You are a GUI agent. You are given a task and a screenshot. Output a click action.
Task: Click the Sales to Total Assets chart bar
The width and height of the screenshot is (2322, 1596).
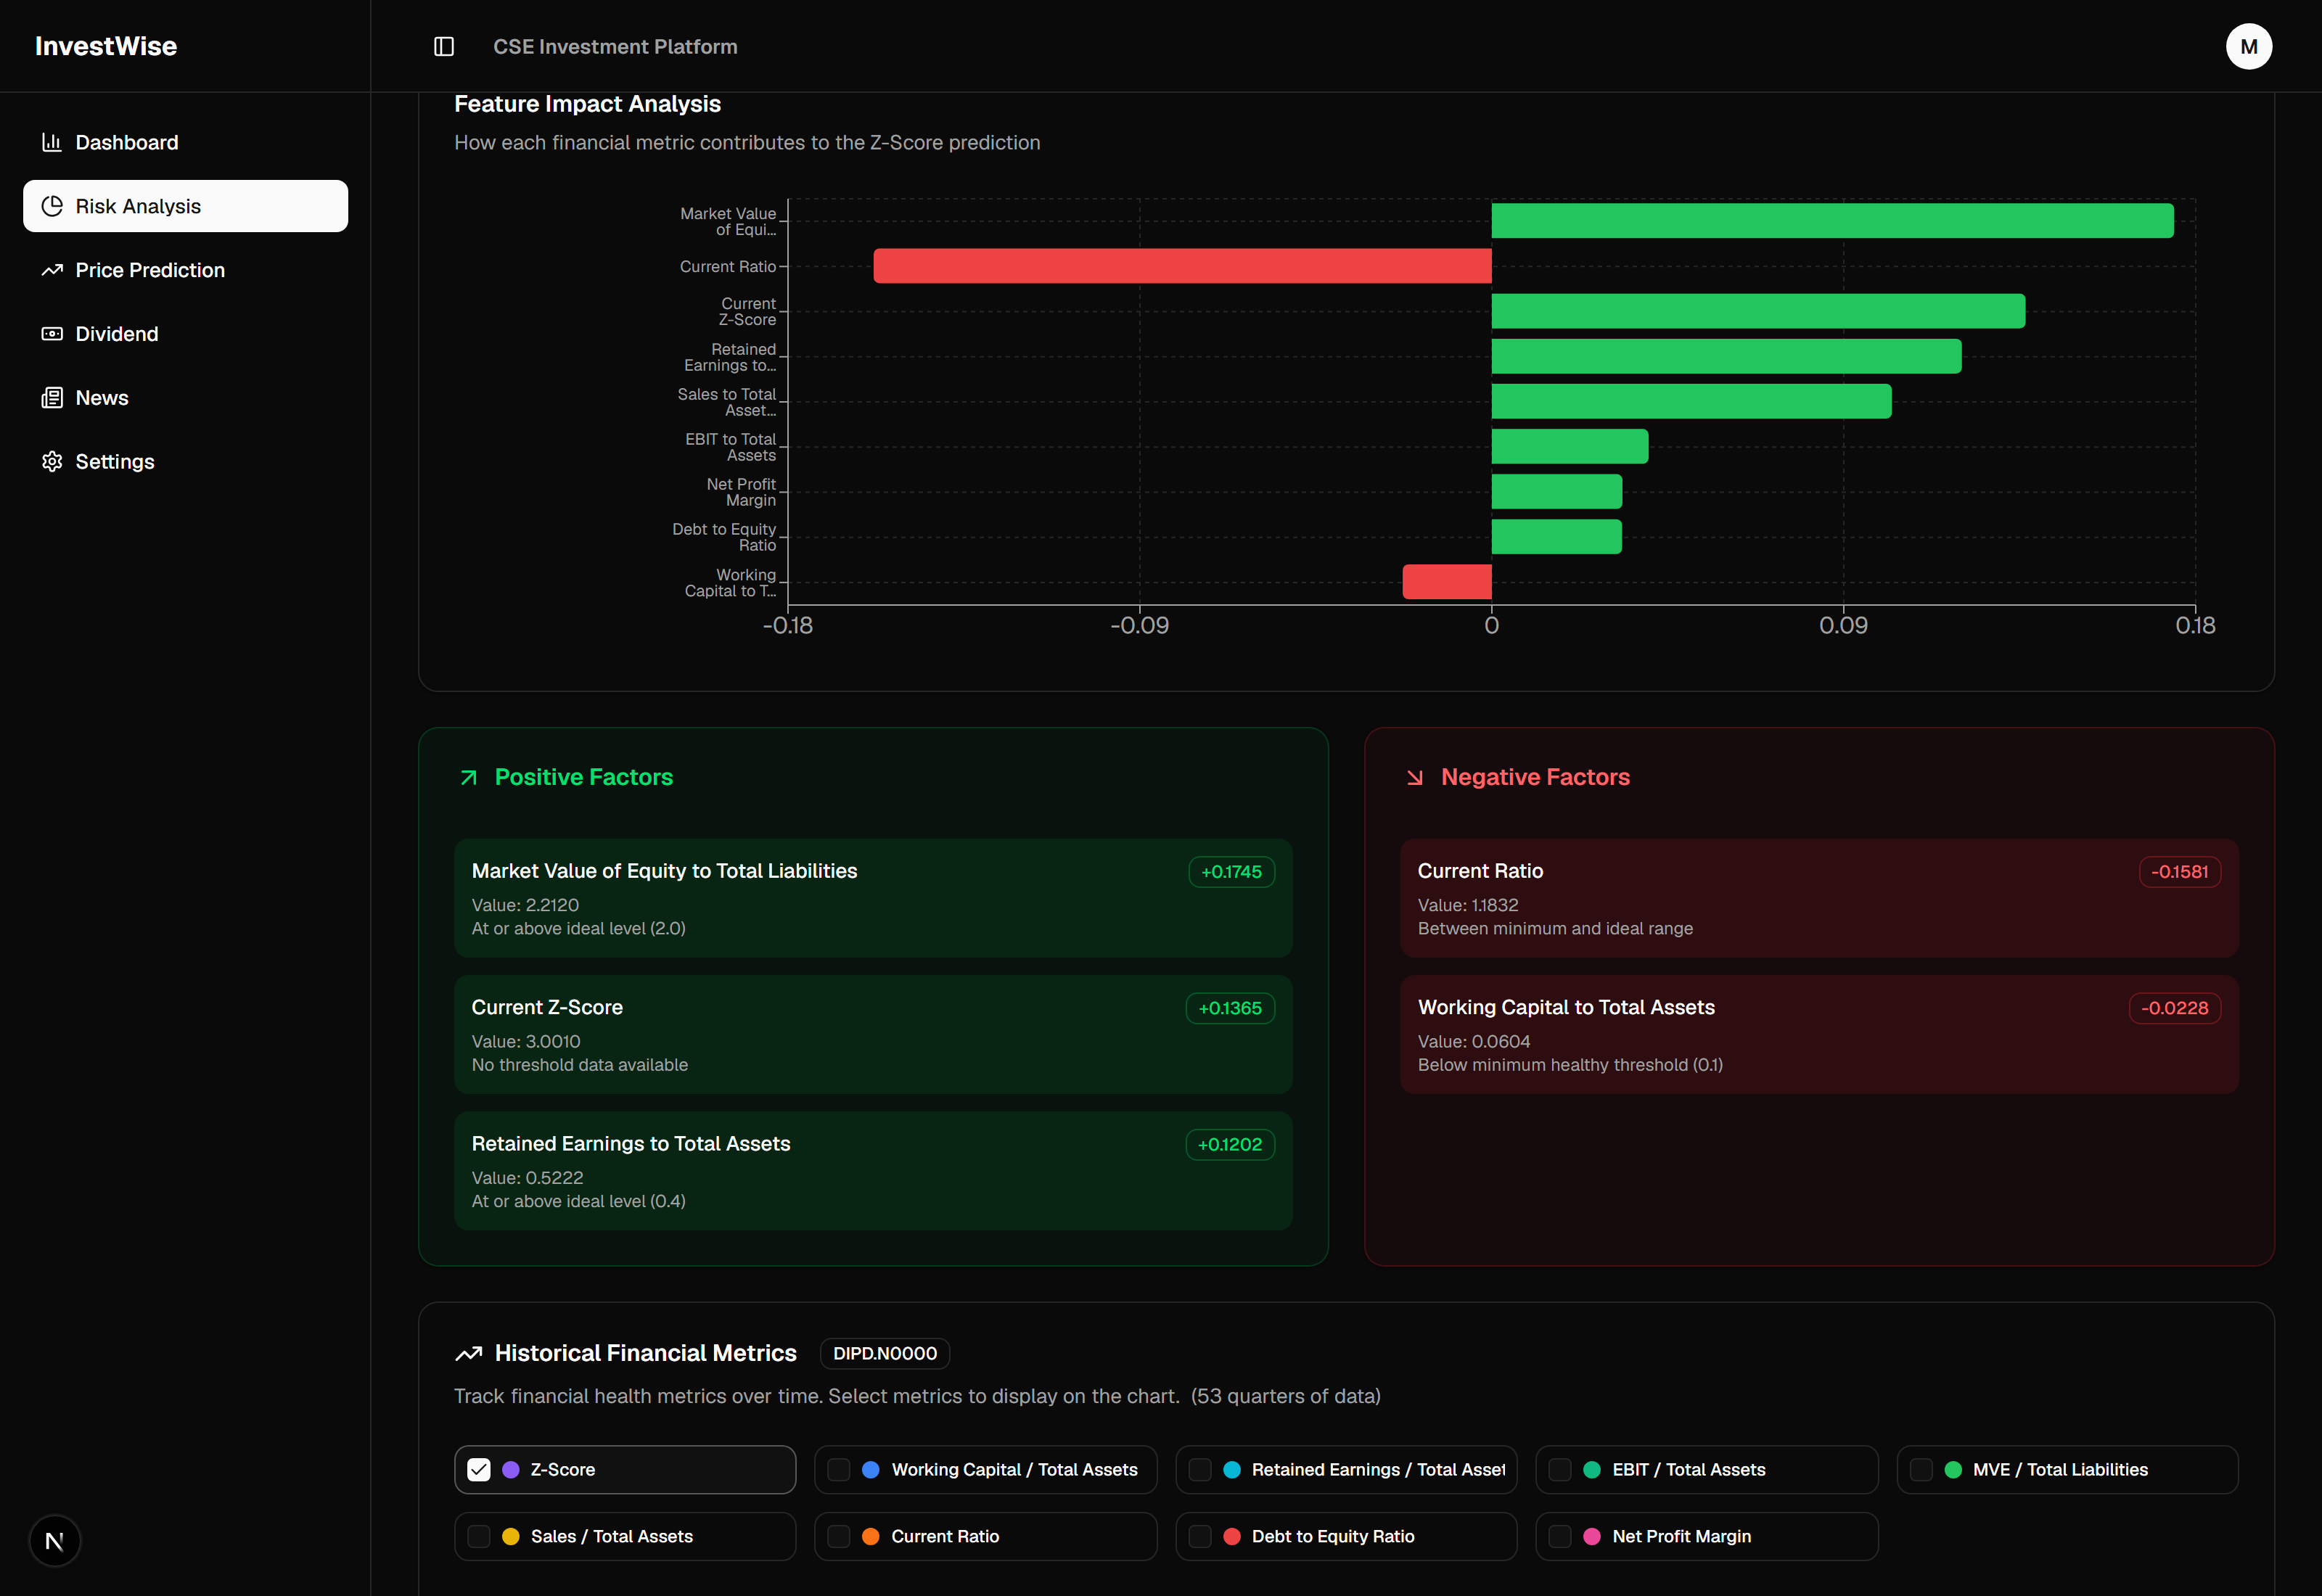(1691, 401)
